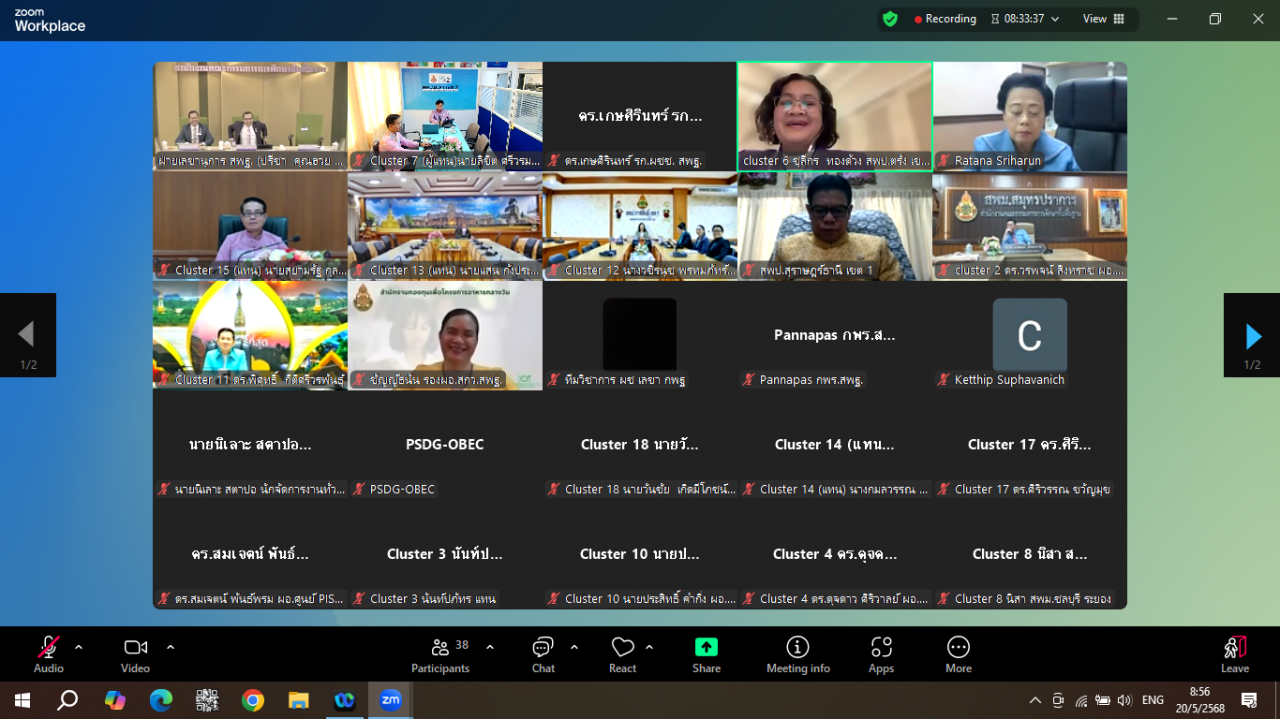The image size is (1280, 719).
Task: Open the React menu
Action: click(623, 654)
